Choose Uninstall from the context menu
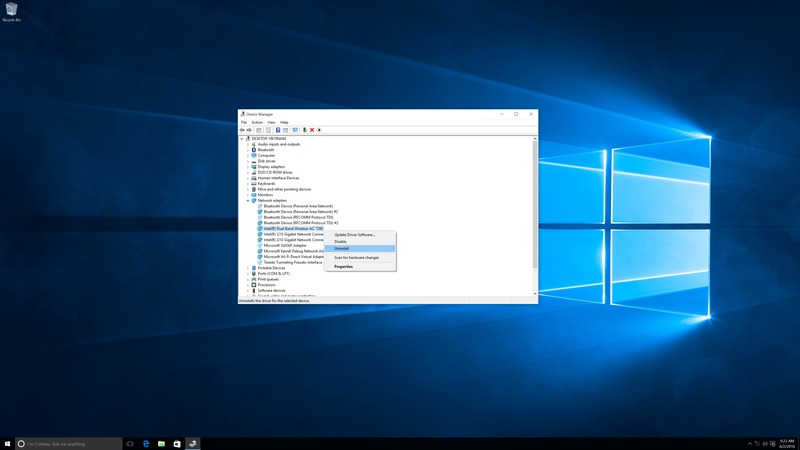 (342, 248)
